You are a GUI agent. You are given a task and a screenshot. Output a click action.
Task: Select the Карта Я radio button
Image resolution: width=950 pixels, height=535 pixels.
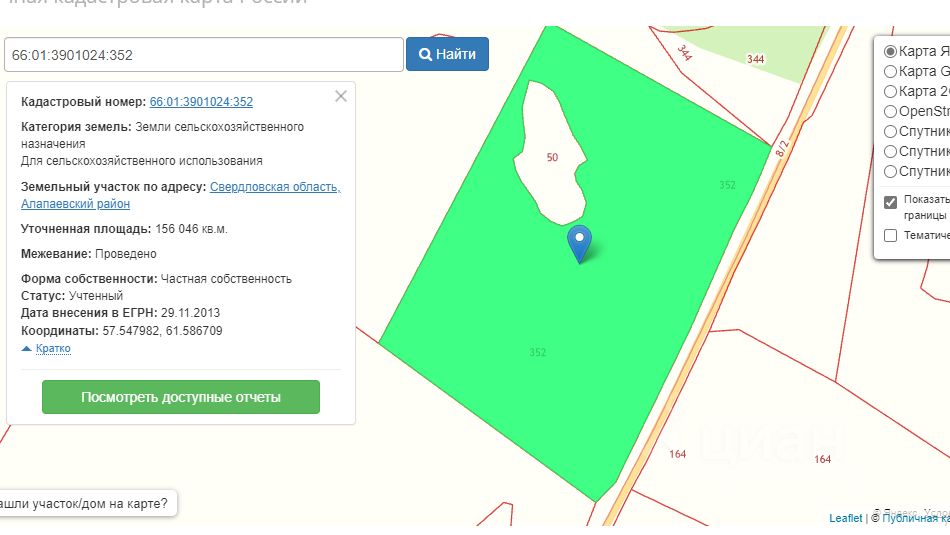pyautogui.click(x=890, y=52)
